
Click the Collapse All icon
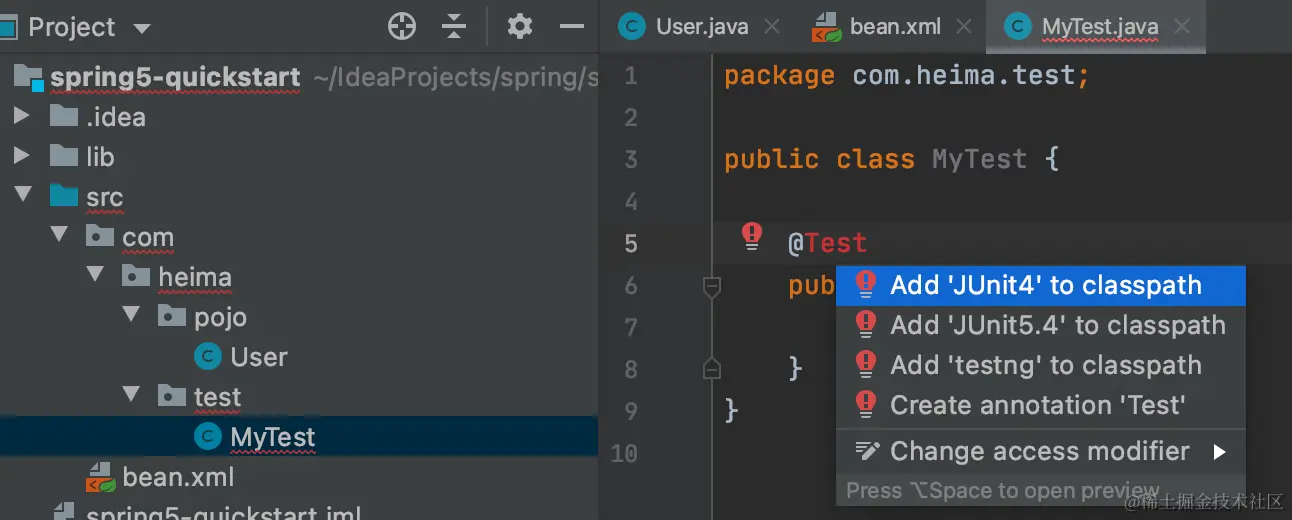click(x=455, y=27)
